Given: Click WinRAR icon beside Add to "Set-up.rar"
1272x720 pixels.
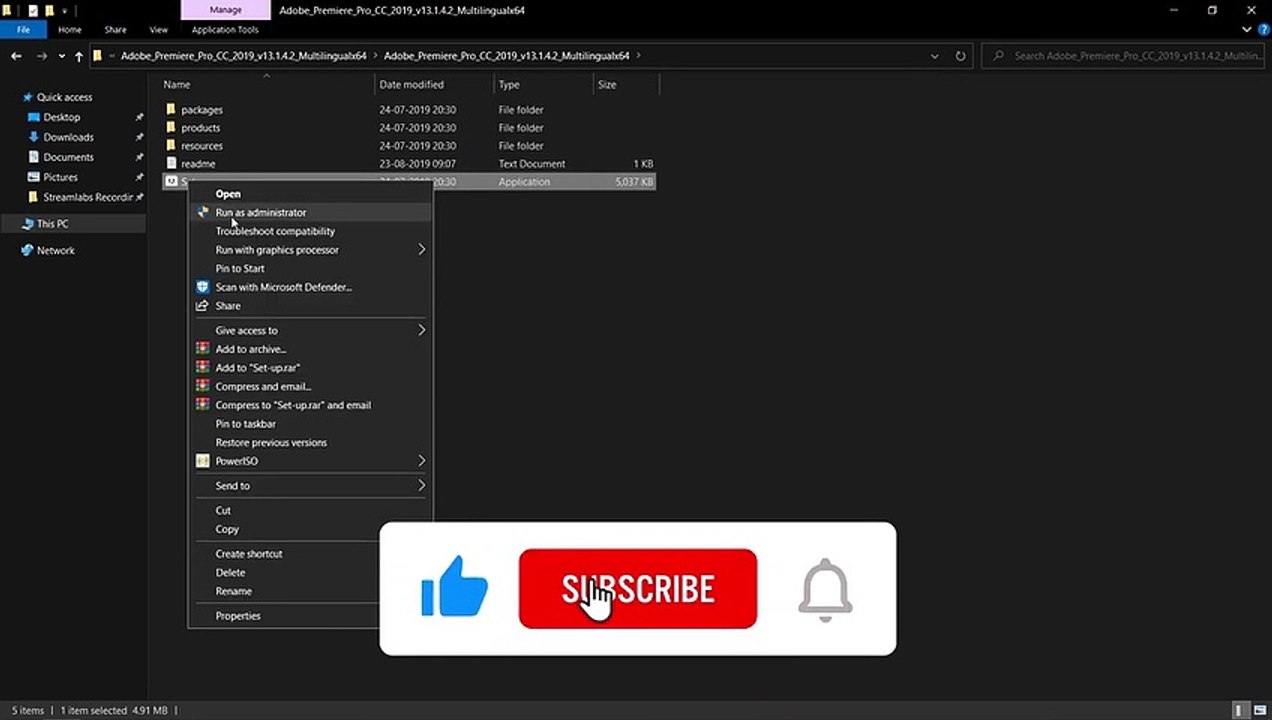Looking at the screenshot, I should [x=203, y=368].
